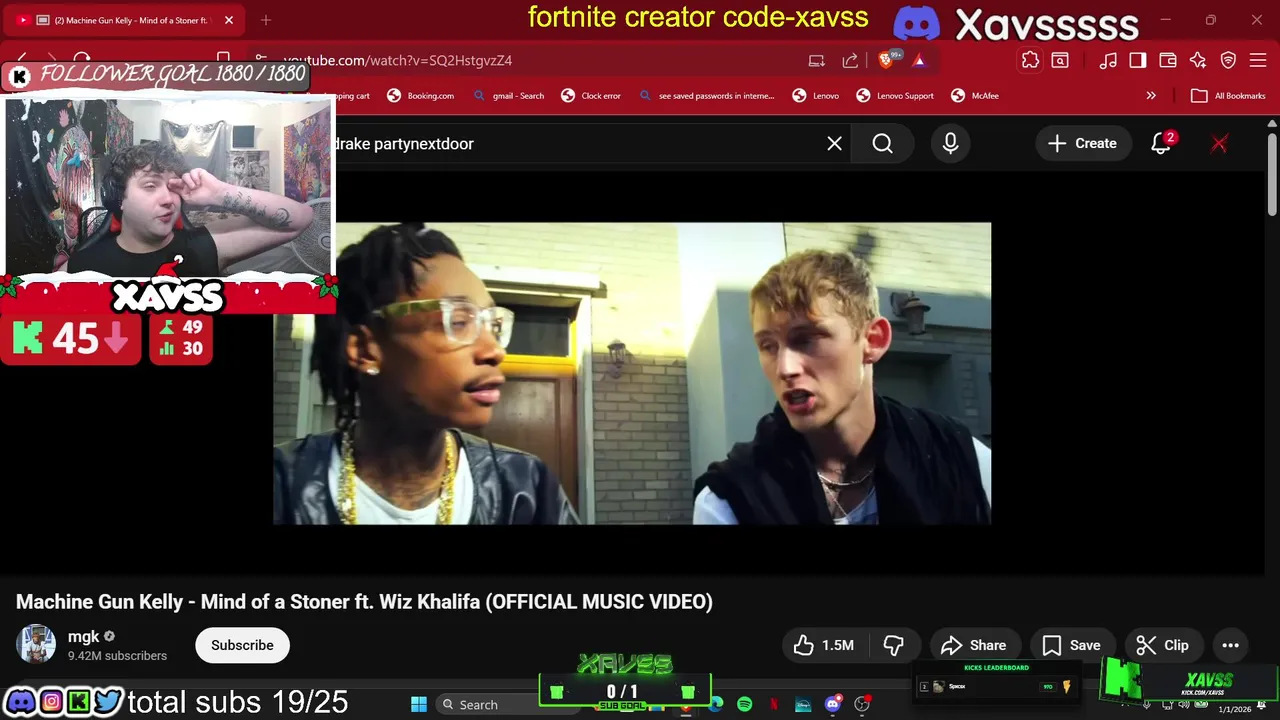Click YouTube magnifier search button

(882, 144)
